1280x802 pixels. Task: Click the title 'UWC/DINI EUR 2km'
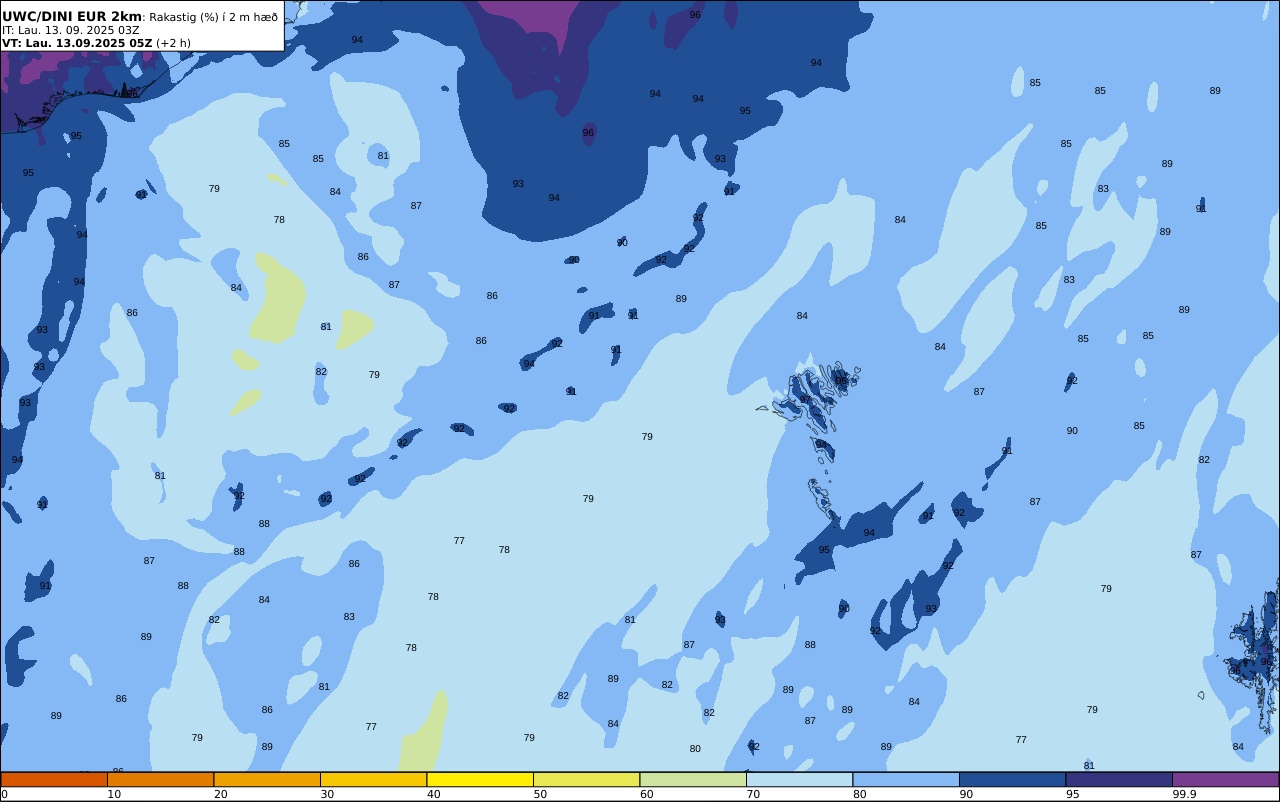point(72,17)
